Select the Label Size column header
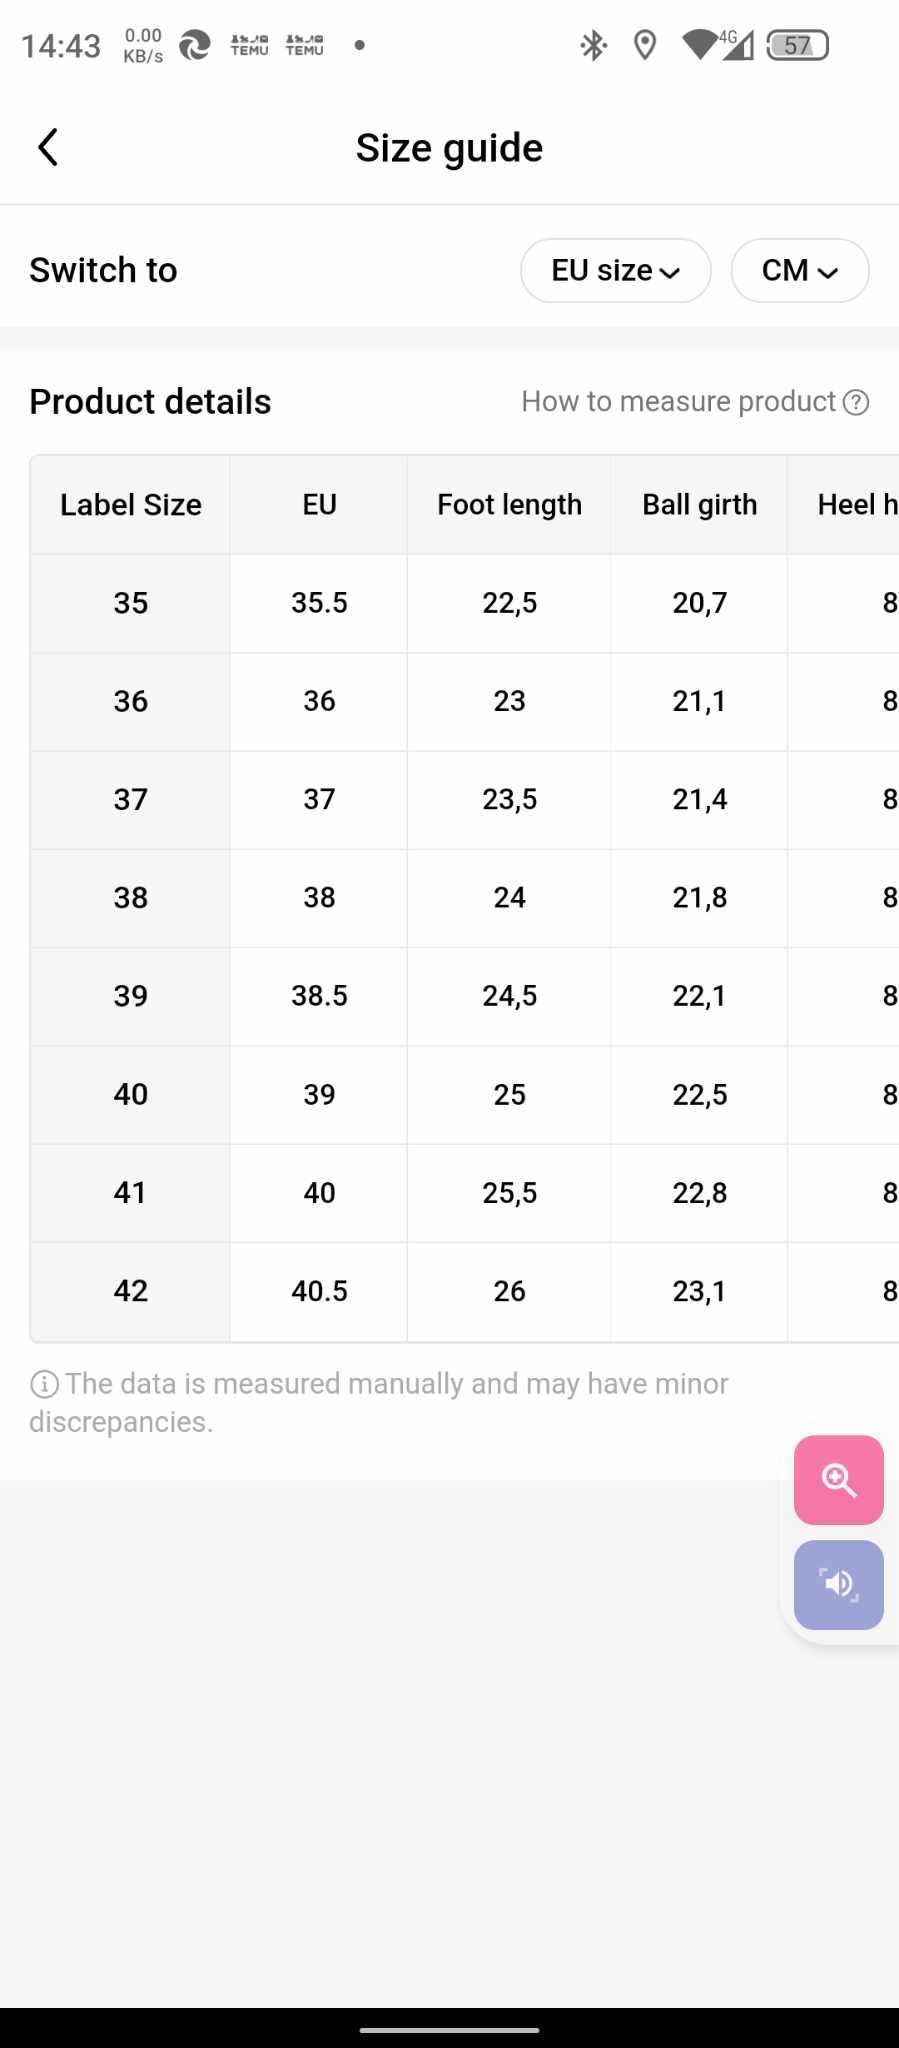The width and height of the screenshot is (899, 2048). coord(130,505)
